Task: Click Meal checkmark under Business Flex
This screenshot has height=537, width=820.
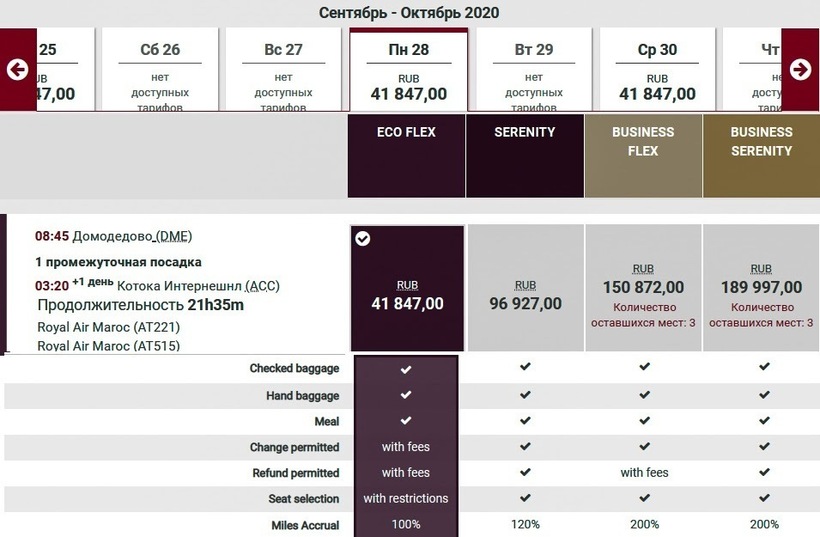Action: (x=644, y=420)
